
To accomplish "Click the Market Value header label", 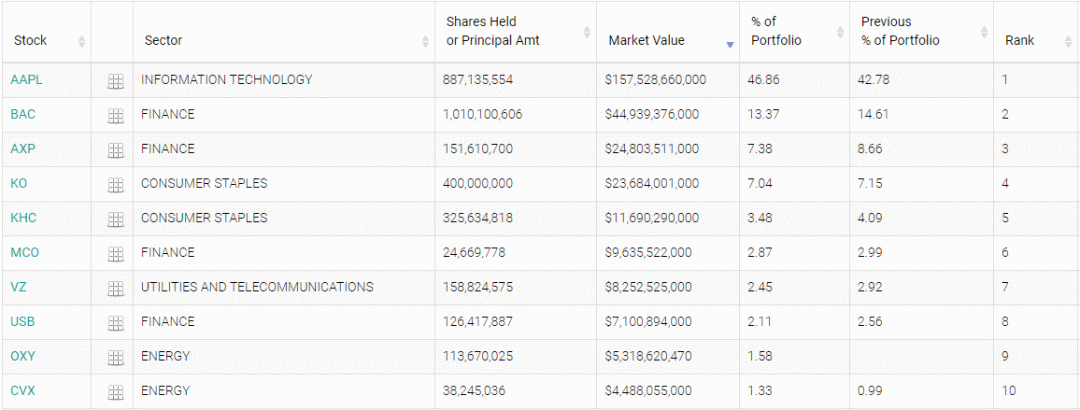I will pyautogui.click(x=647, y=41).
